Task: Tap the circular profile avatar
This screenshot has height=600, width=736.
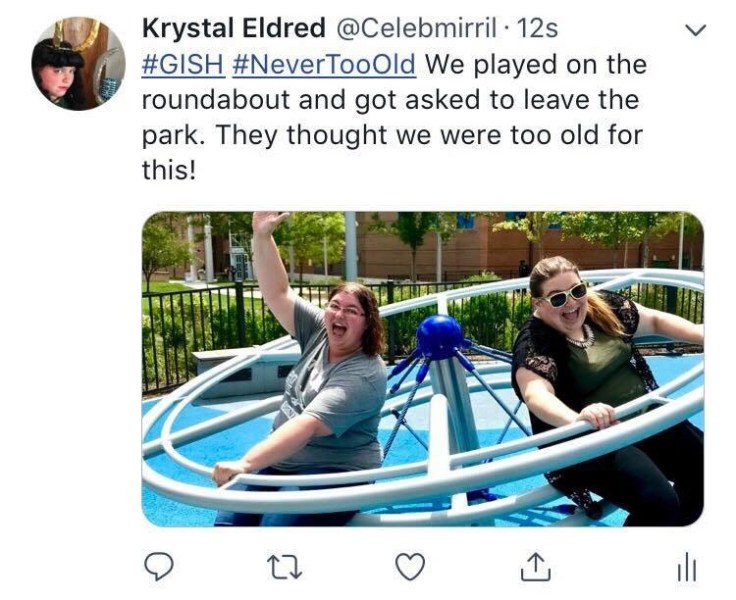Action: point(78,63)
